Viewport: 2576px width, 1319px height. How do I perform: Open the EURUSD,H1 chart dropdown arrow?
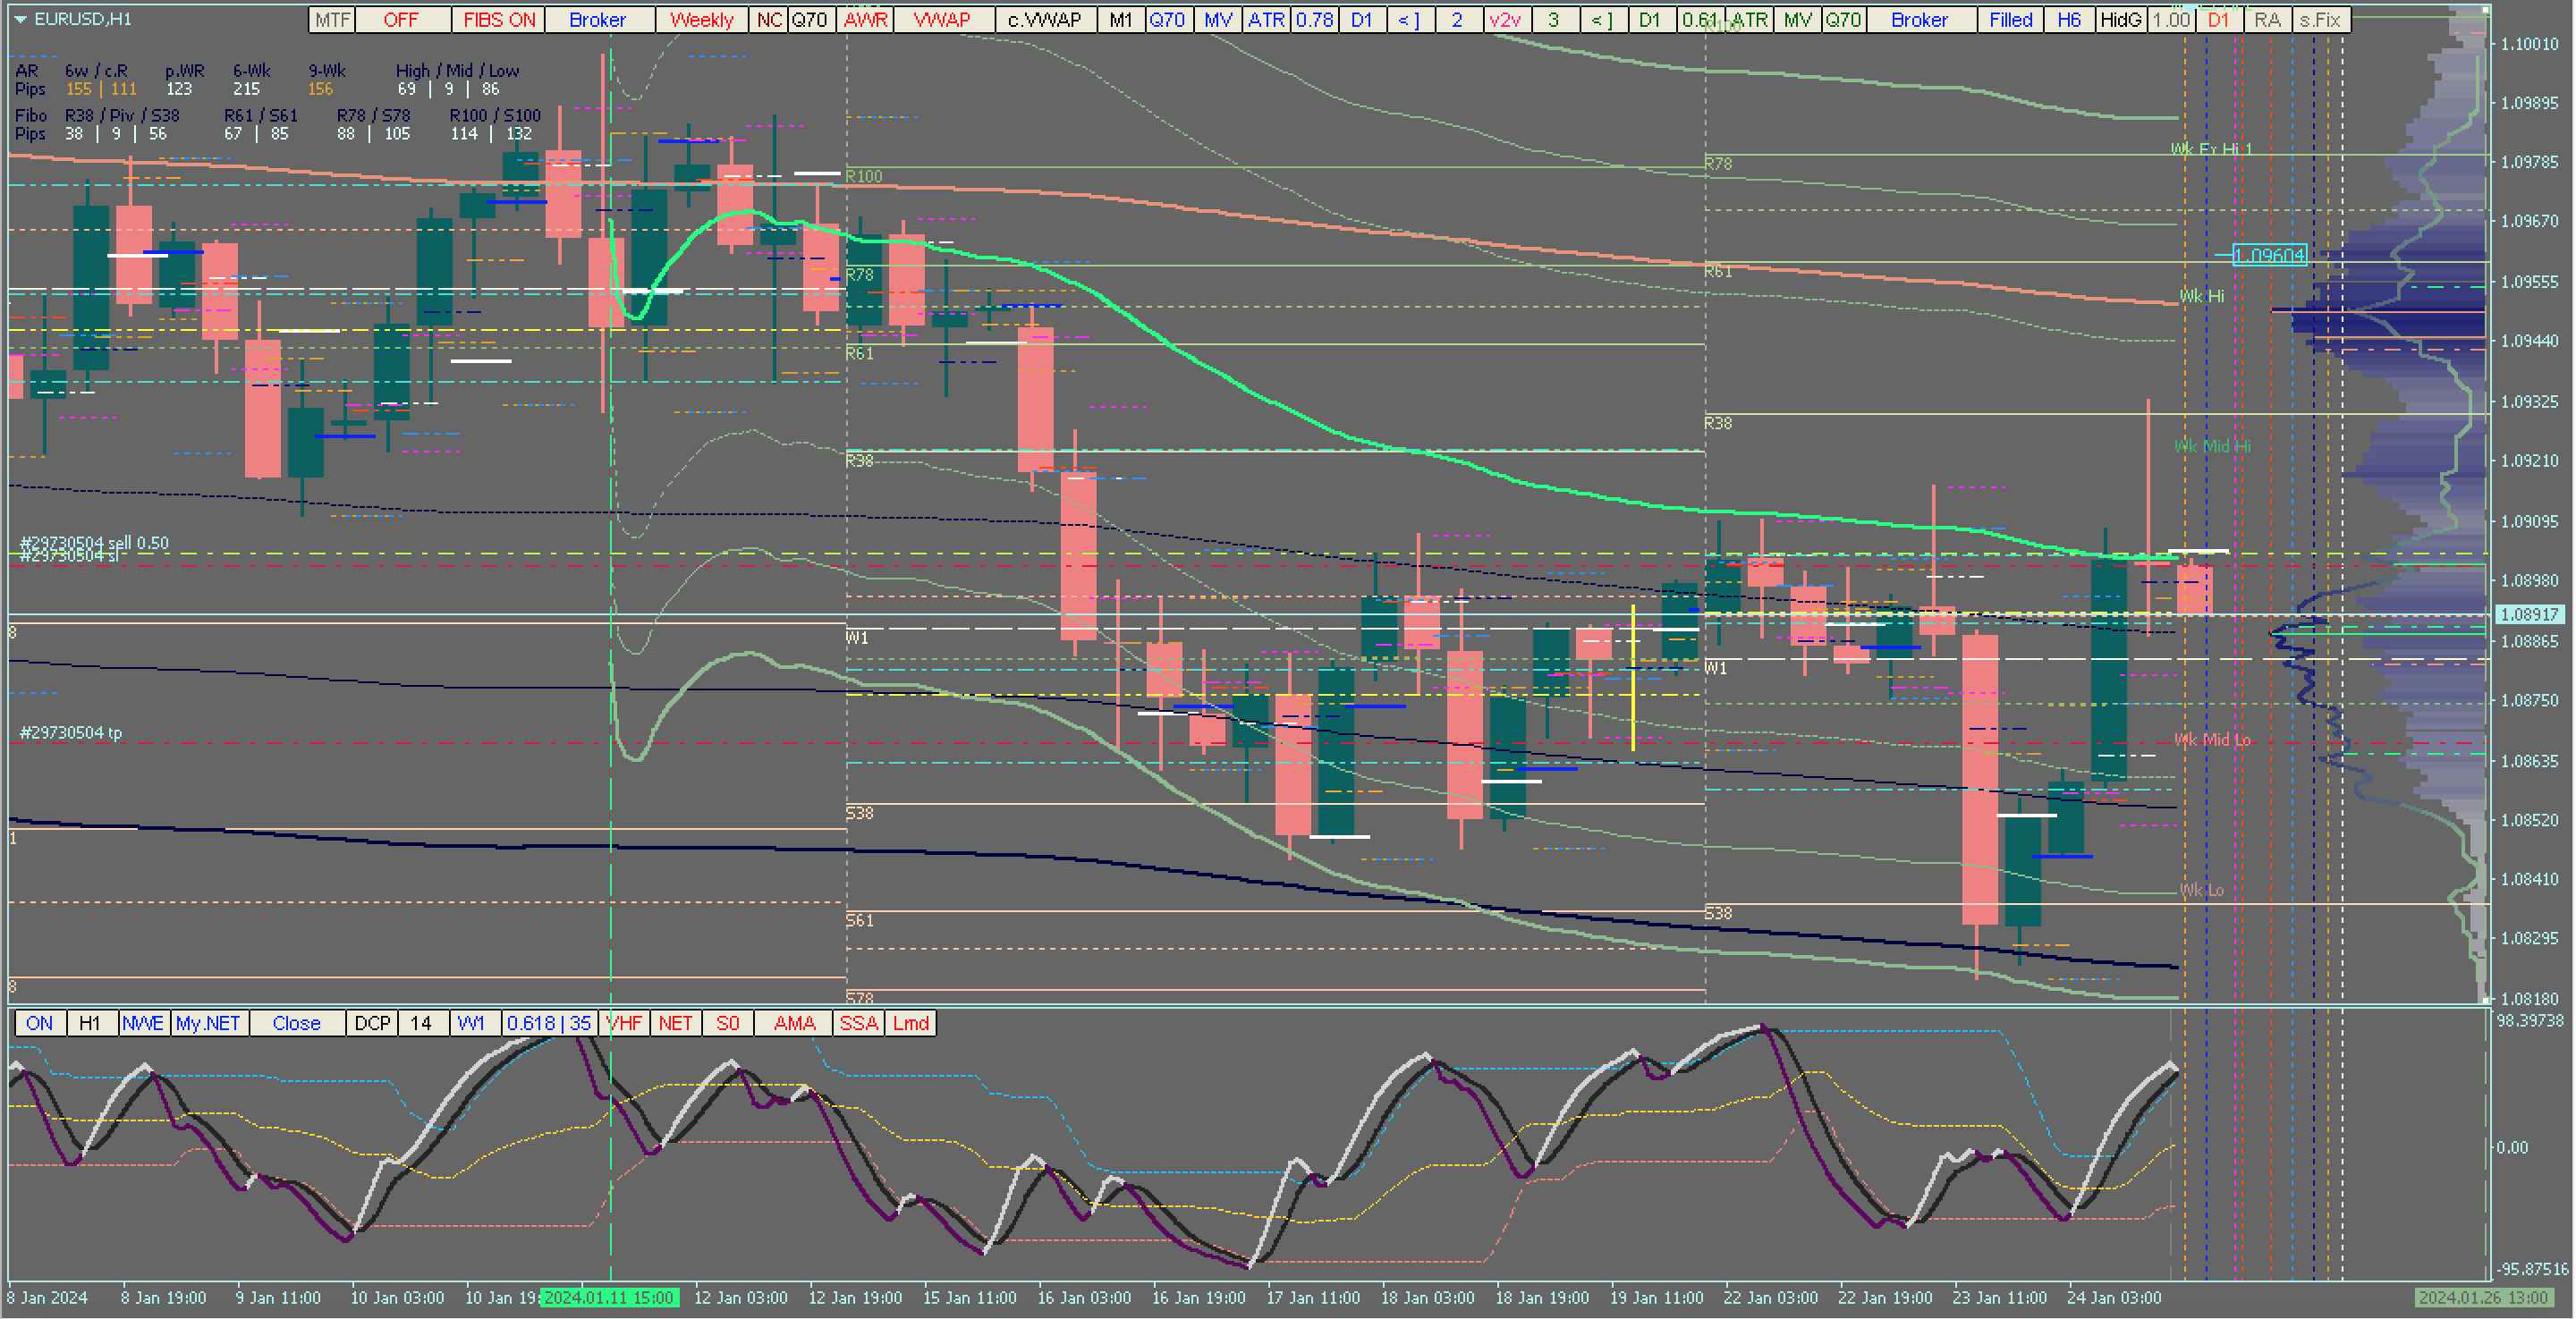[20, 19]
